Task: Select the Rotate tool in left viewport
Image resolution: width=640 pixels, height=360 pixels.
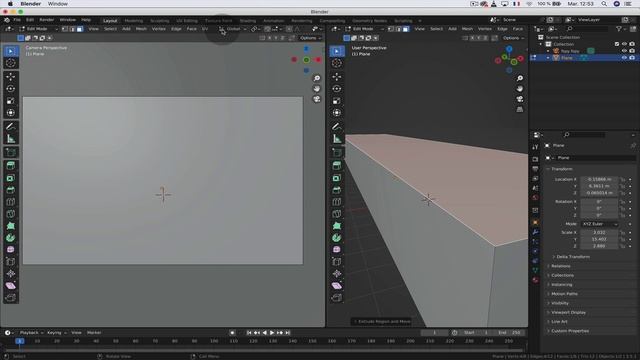Action: tap(11, 89)
